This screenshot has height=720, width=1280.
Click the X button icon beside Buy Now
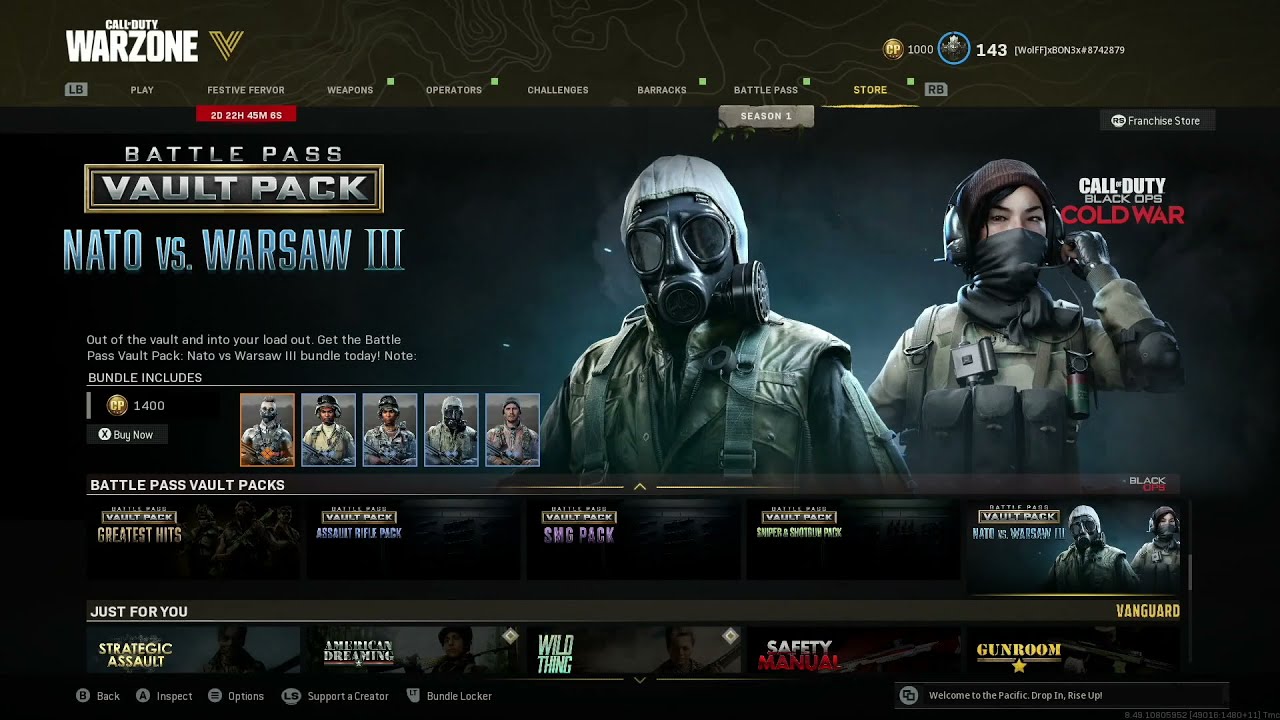click(104, 435)
